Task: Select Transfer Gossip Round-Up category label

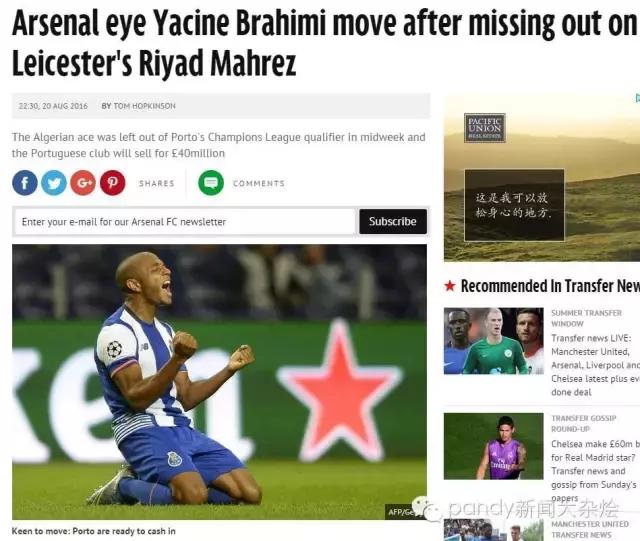Action: pos(584,423)
